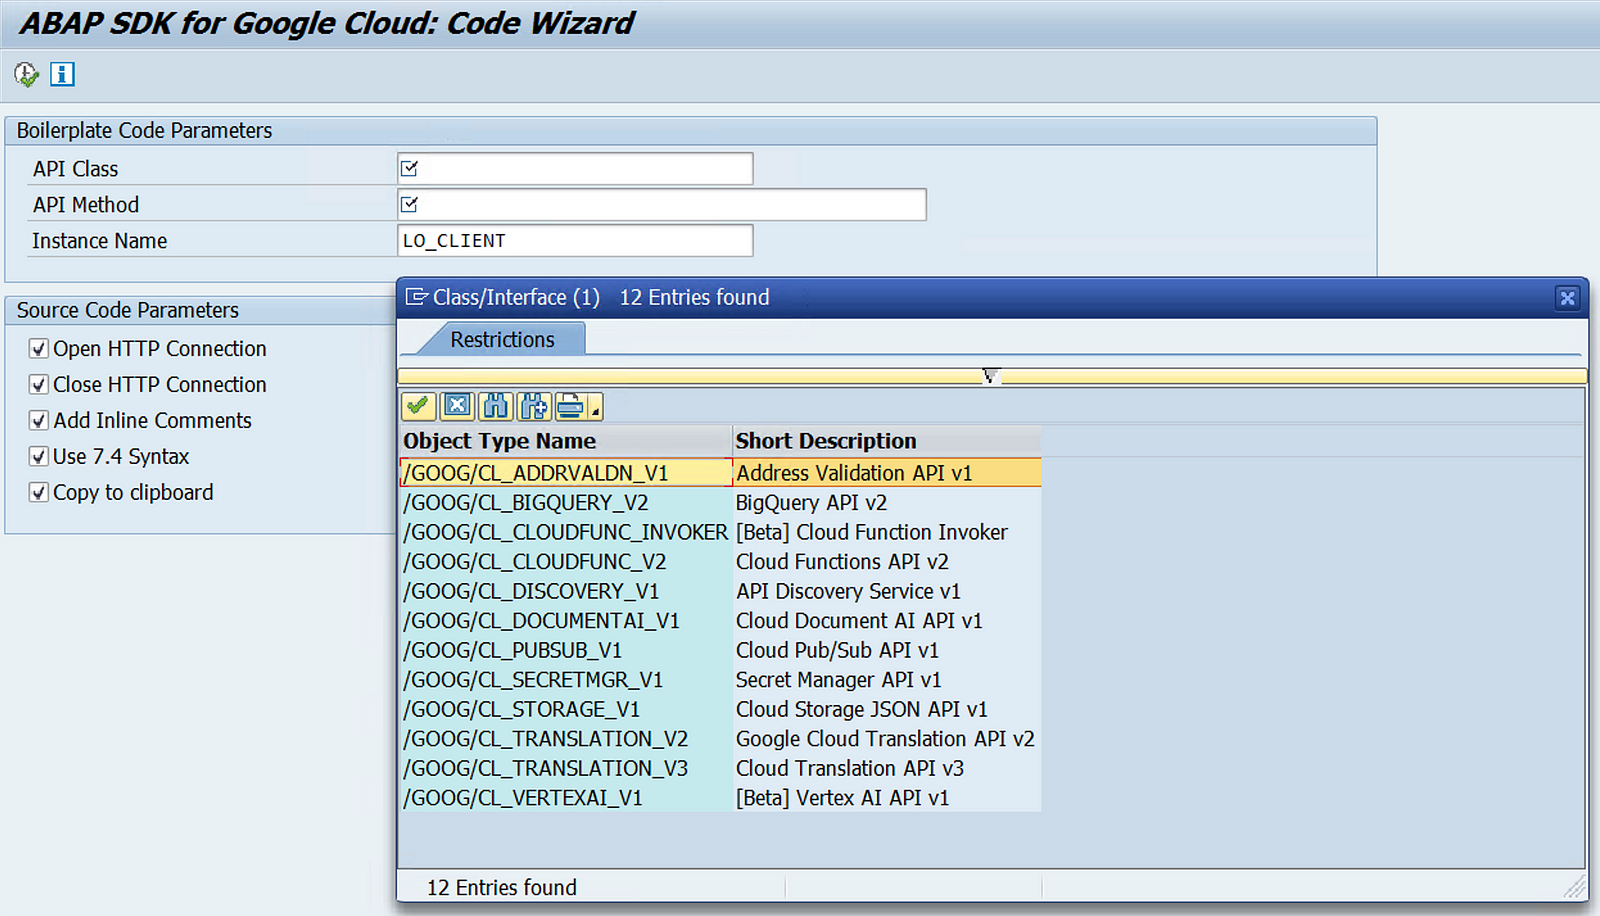
Task: Click Cloud Document AI API v1 description
Action: click(859, 621)
